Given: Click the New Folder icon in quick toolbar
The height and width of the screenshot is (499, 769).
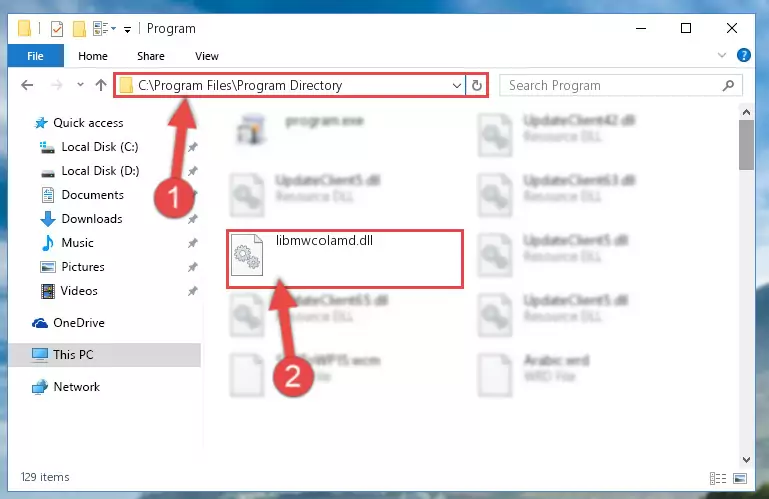Looking at the screenshot, I should (x=79, y=29).
